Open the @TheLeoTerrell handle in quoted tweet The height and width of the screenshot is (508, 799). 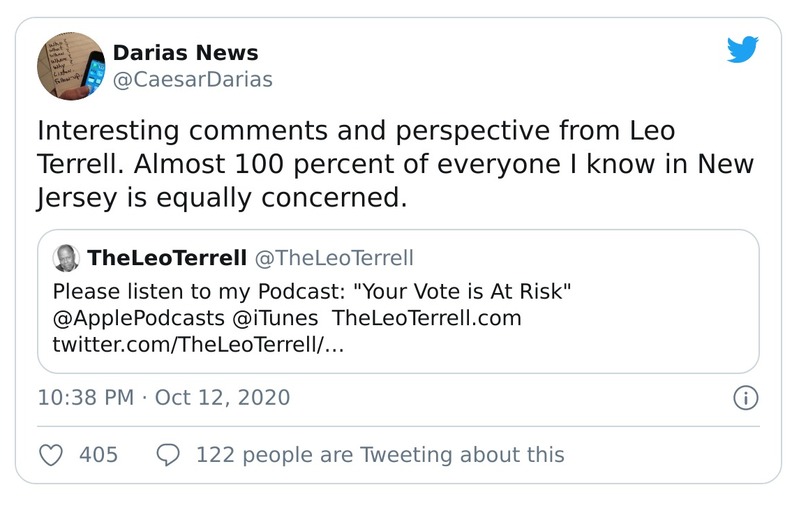click(x=335, y=258)
